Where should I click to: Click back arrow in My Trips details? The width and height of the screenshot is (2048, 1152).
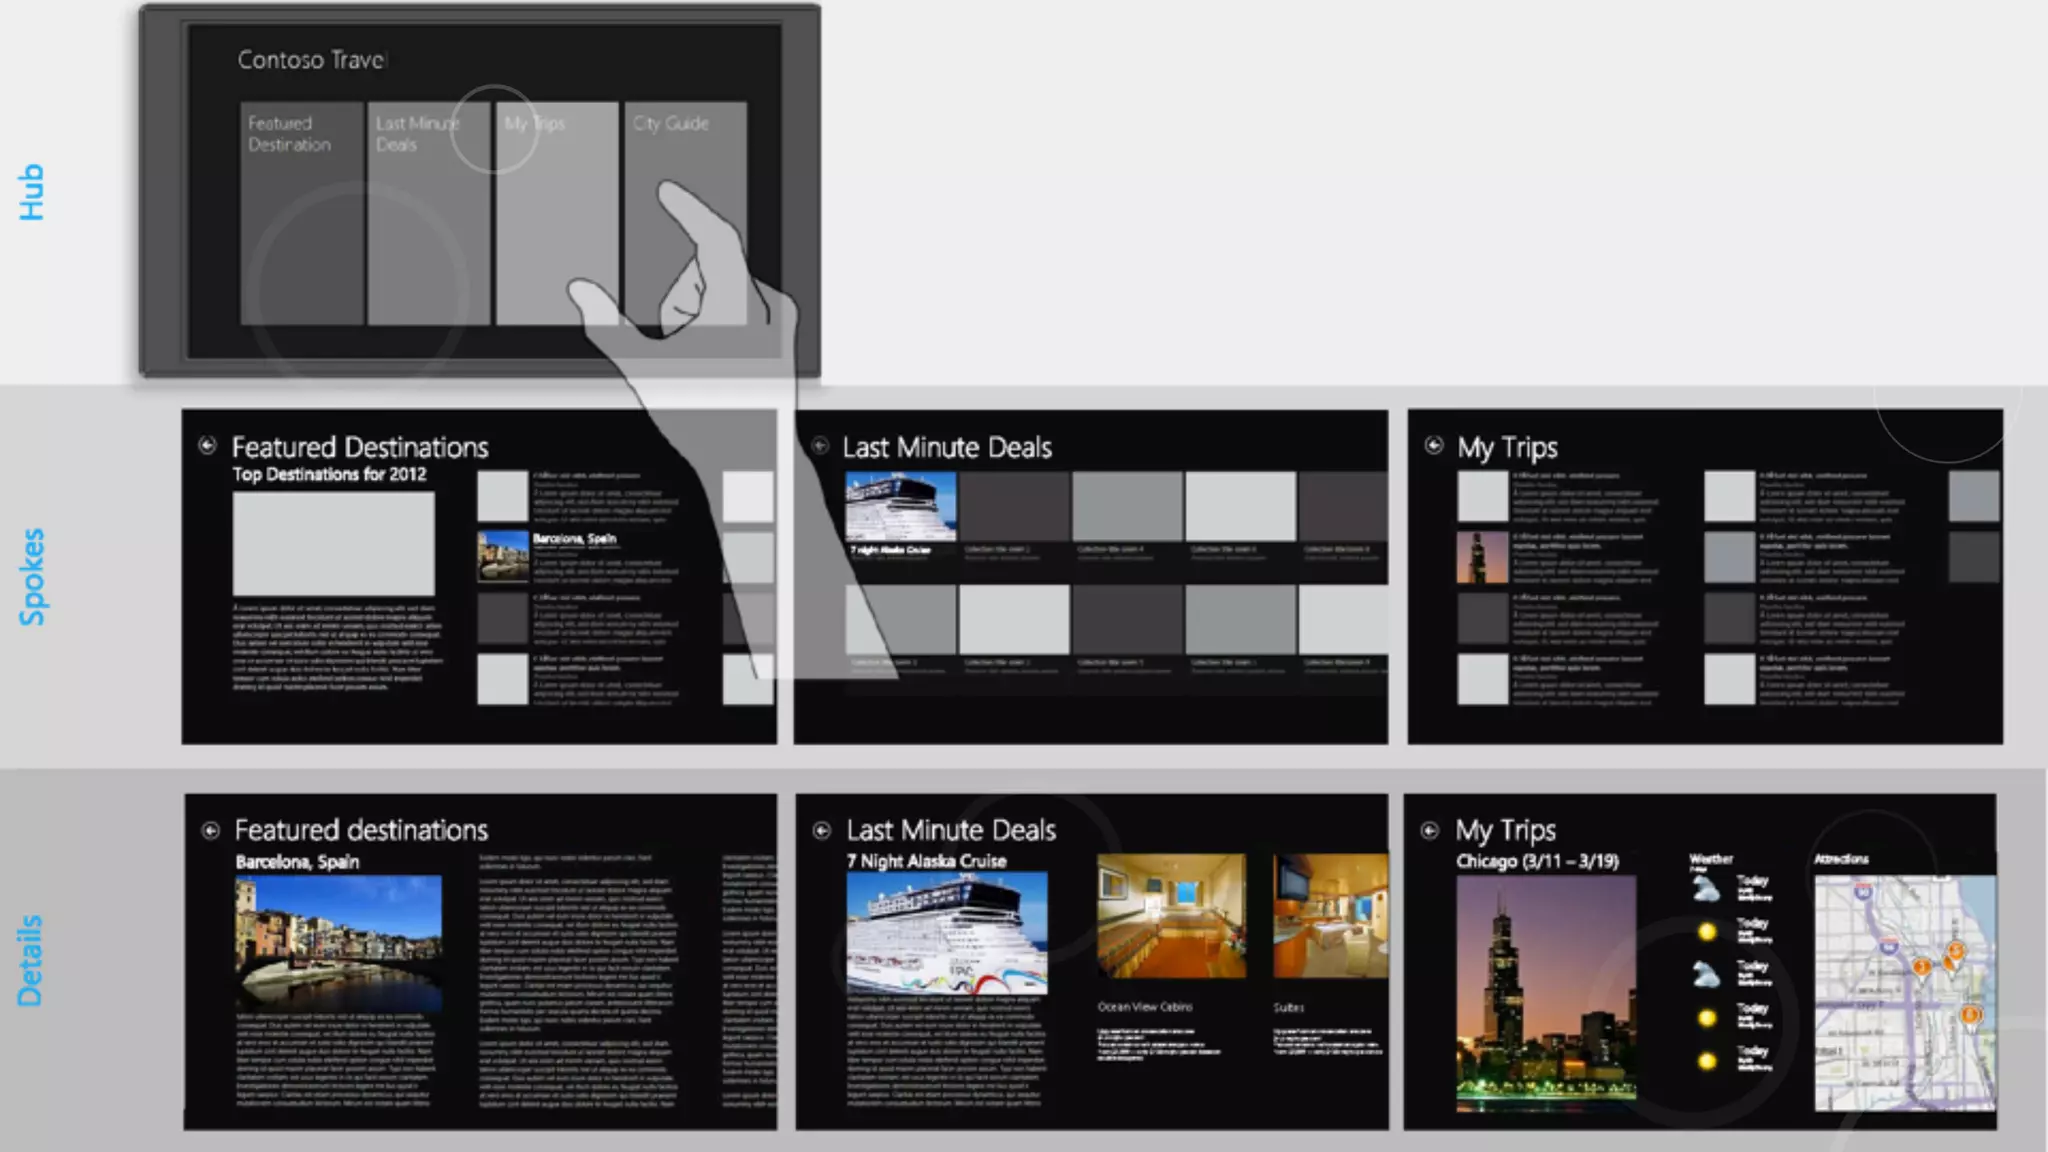click(x=1430, y=830)
